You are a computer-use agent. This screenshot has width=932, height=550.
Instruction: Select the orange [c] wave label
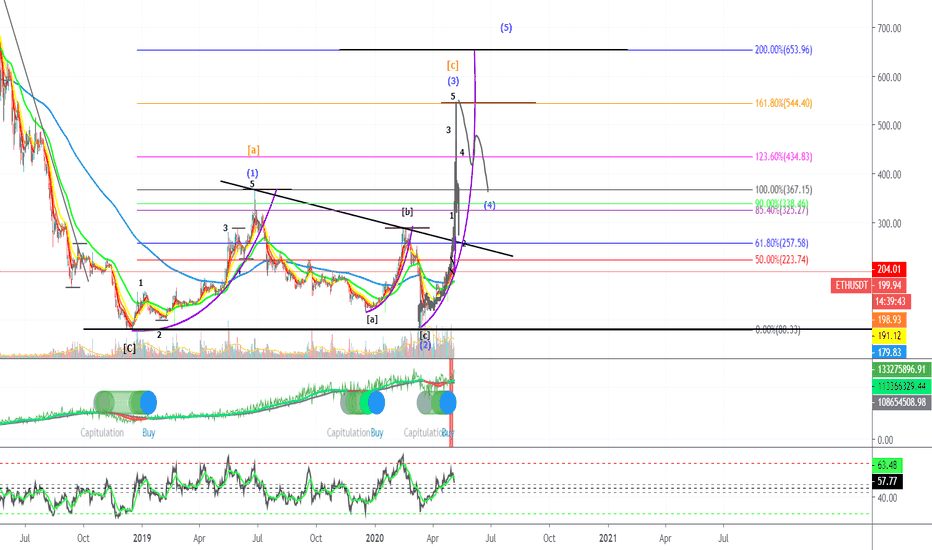(x=453, y=65)
